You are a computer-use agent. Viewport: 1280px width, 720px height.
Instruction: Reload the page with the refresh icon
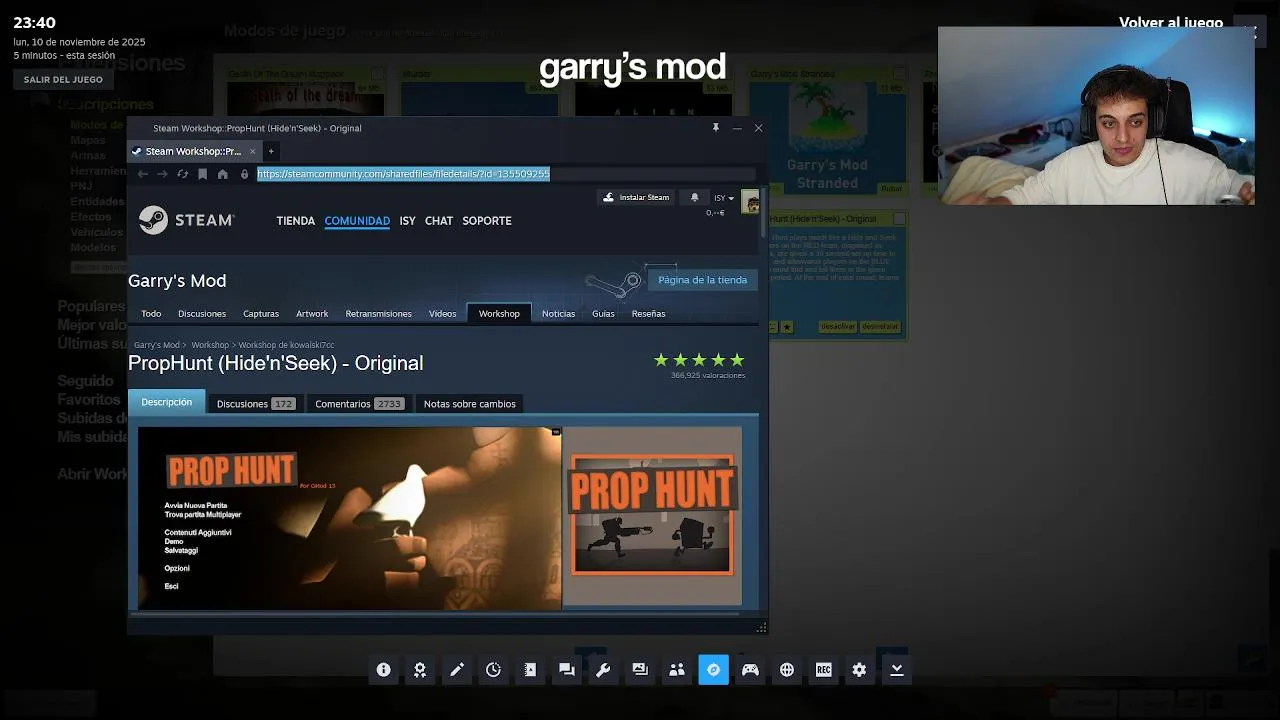pyautogui.click(x=182, y=174)
